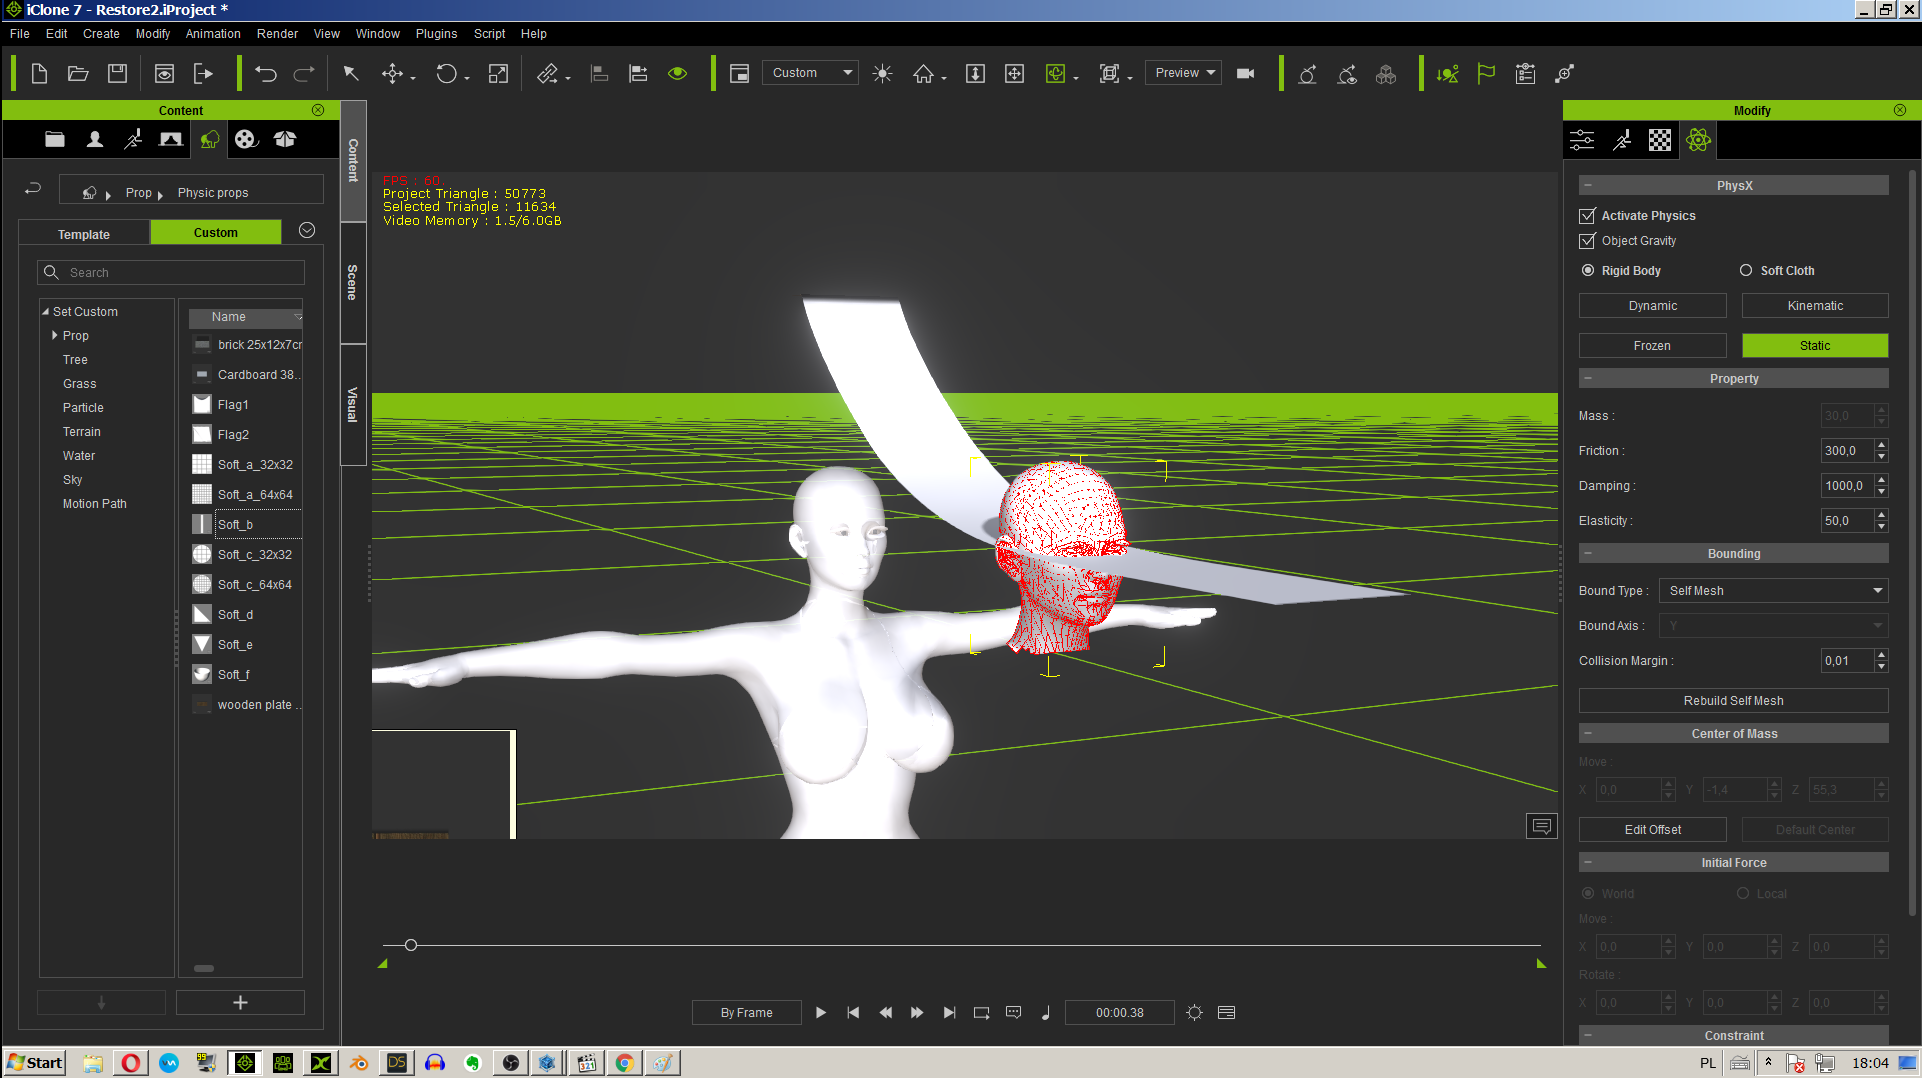
Task: Set physics state to Dynamic
Action: (x=1652, y=305)
